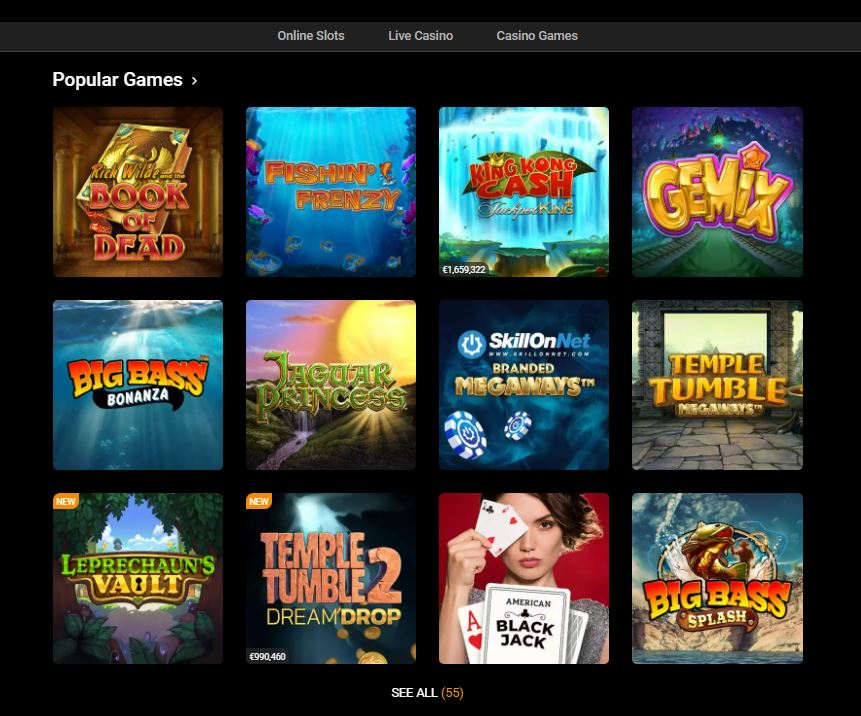Open Big Bass Splash game tile
Viewport: 861px width, 716px height.
coord(717,578)
